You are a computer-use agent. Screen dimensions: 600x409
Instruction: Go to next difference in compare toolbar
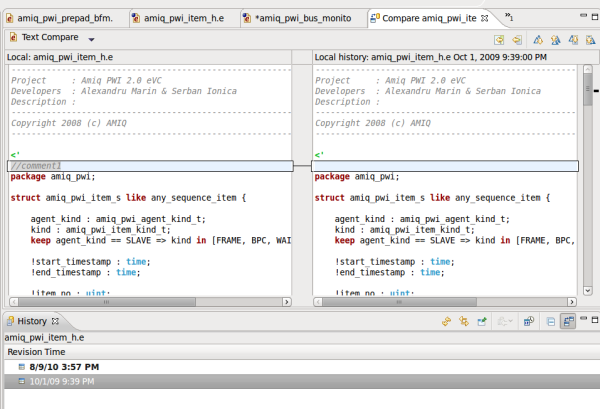(x=538, y=39)
